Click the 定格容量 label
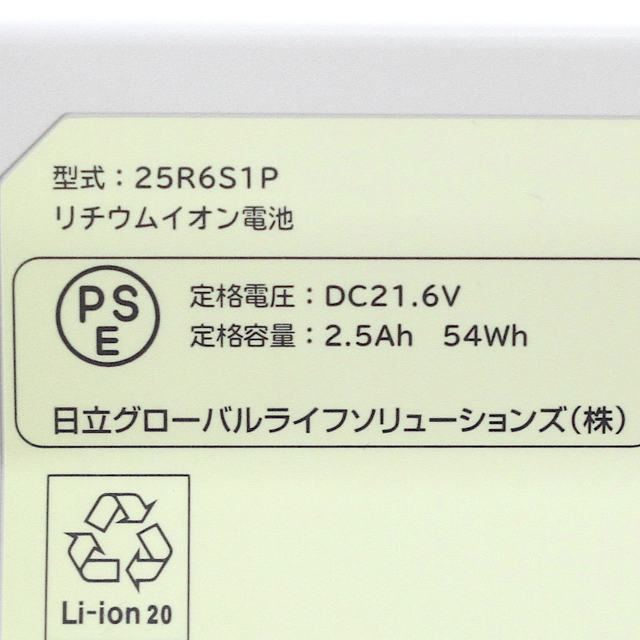This screenshot has height=640, width=640. [242, 336]
